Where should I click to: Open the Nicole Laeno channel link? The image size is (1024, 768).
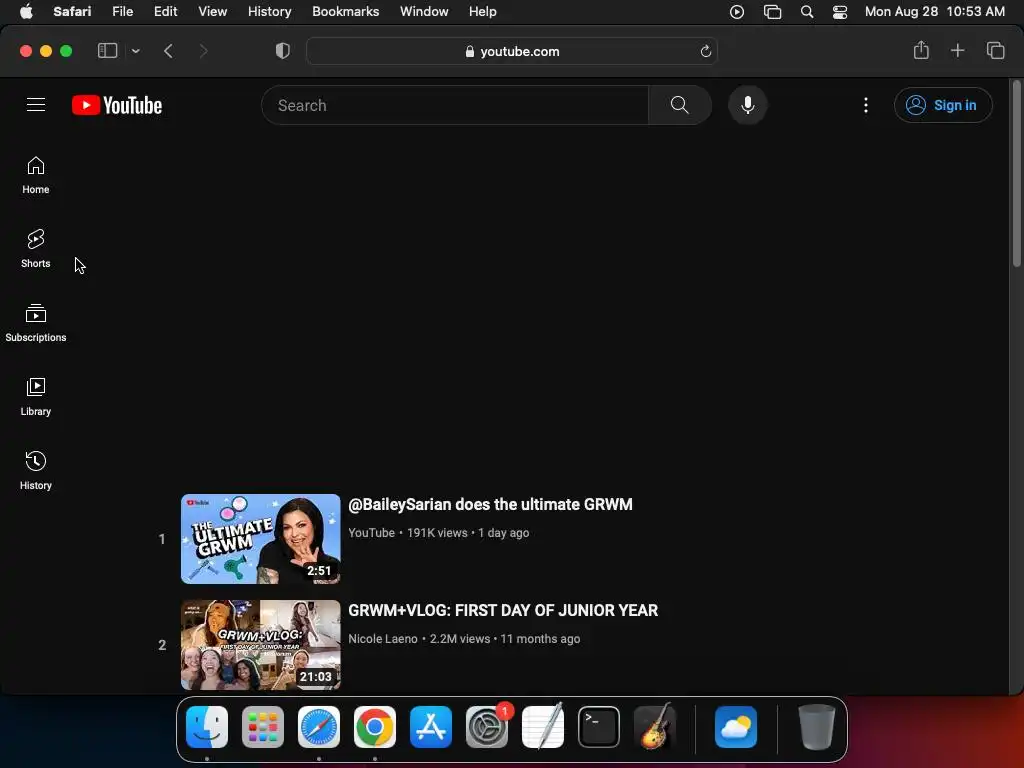click(x=383, y=639)
